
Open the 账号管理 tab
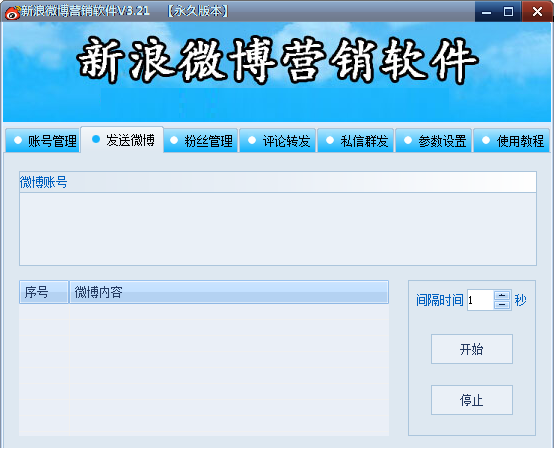(x=42, y=141)
